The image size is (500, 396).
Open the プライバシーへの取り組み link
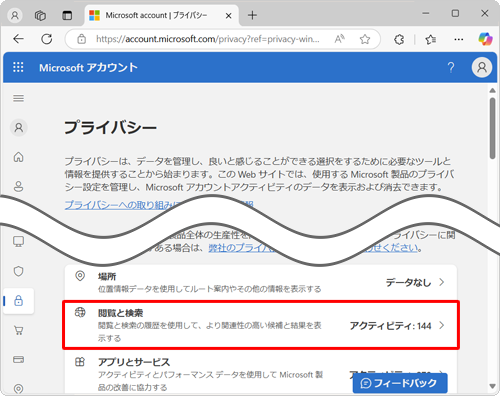coord(120,205)
